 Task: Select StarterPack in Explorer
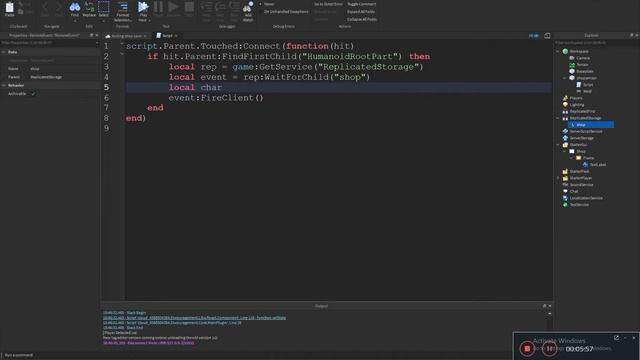tap(579, 171)
